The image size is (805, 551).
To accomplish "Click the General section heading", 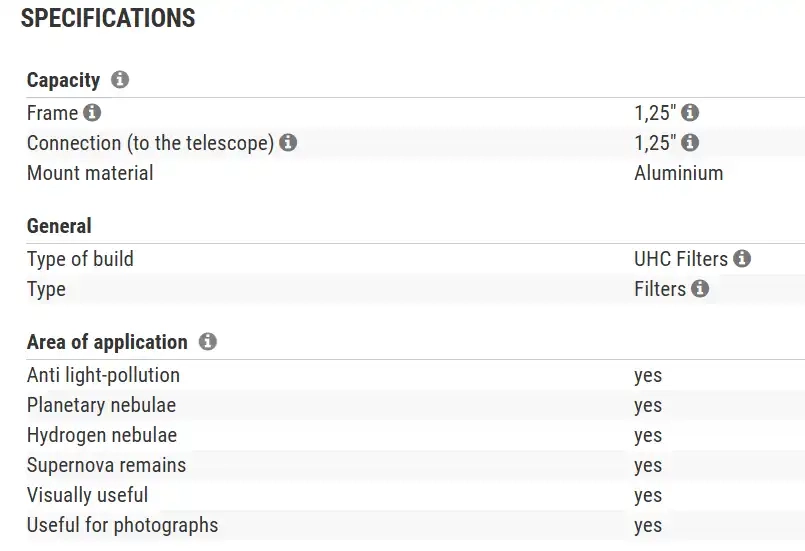I will pyautogui.click(x=59, y=226).
